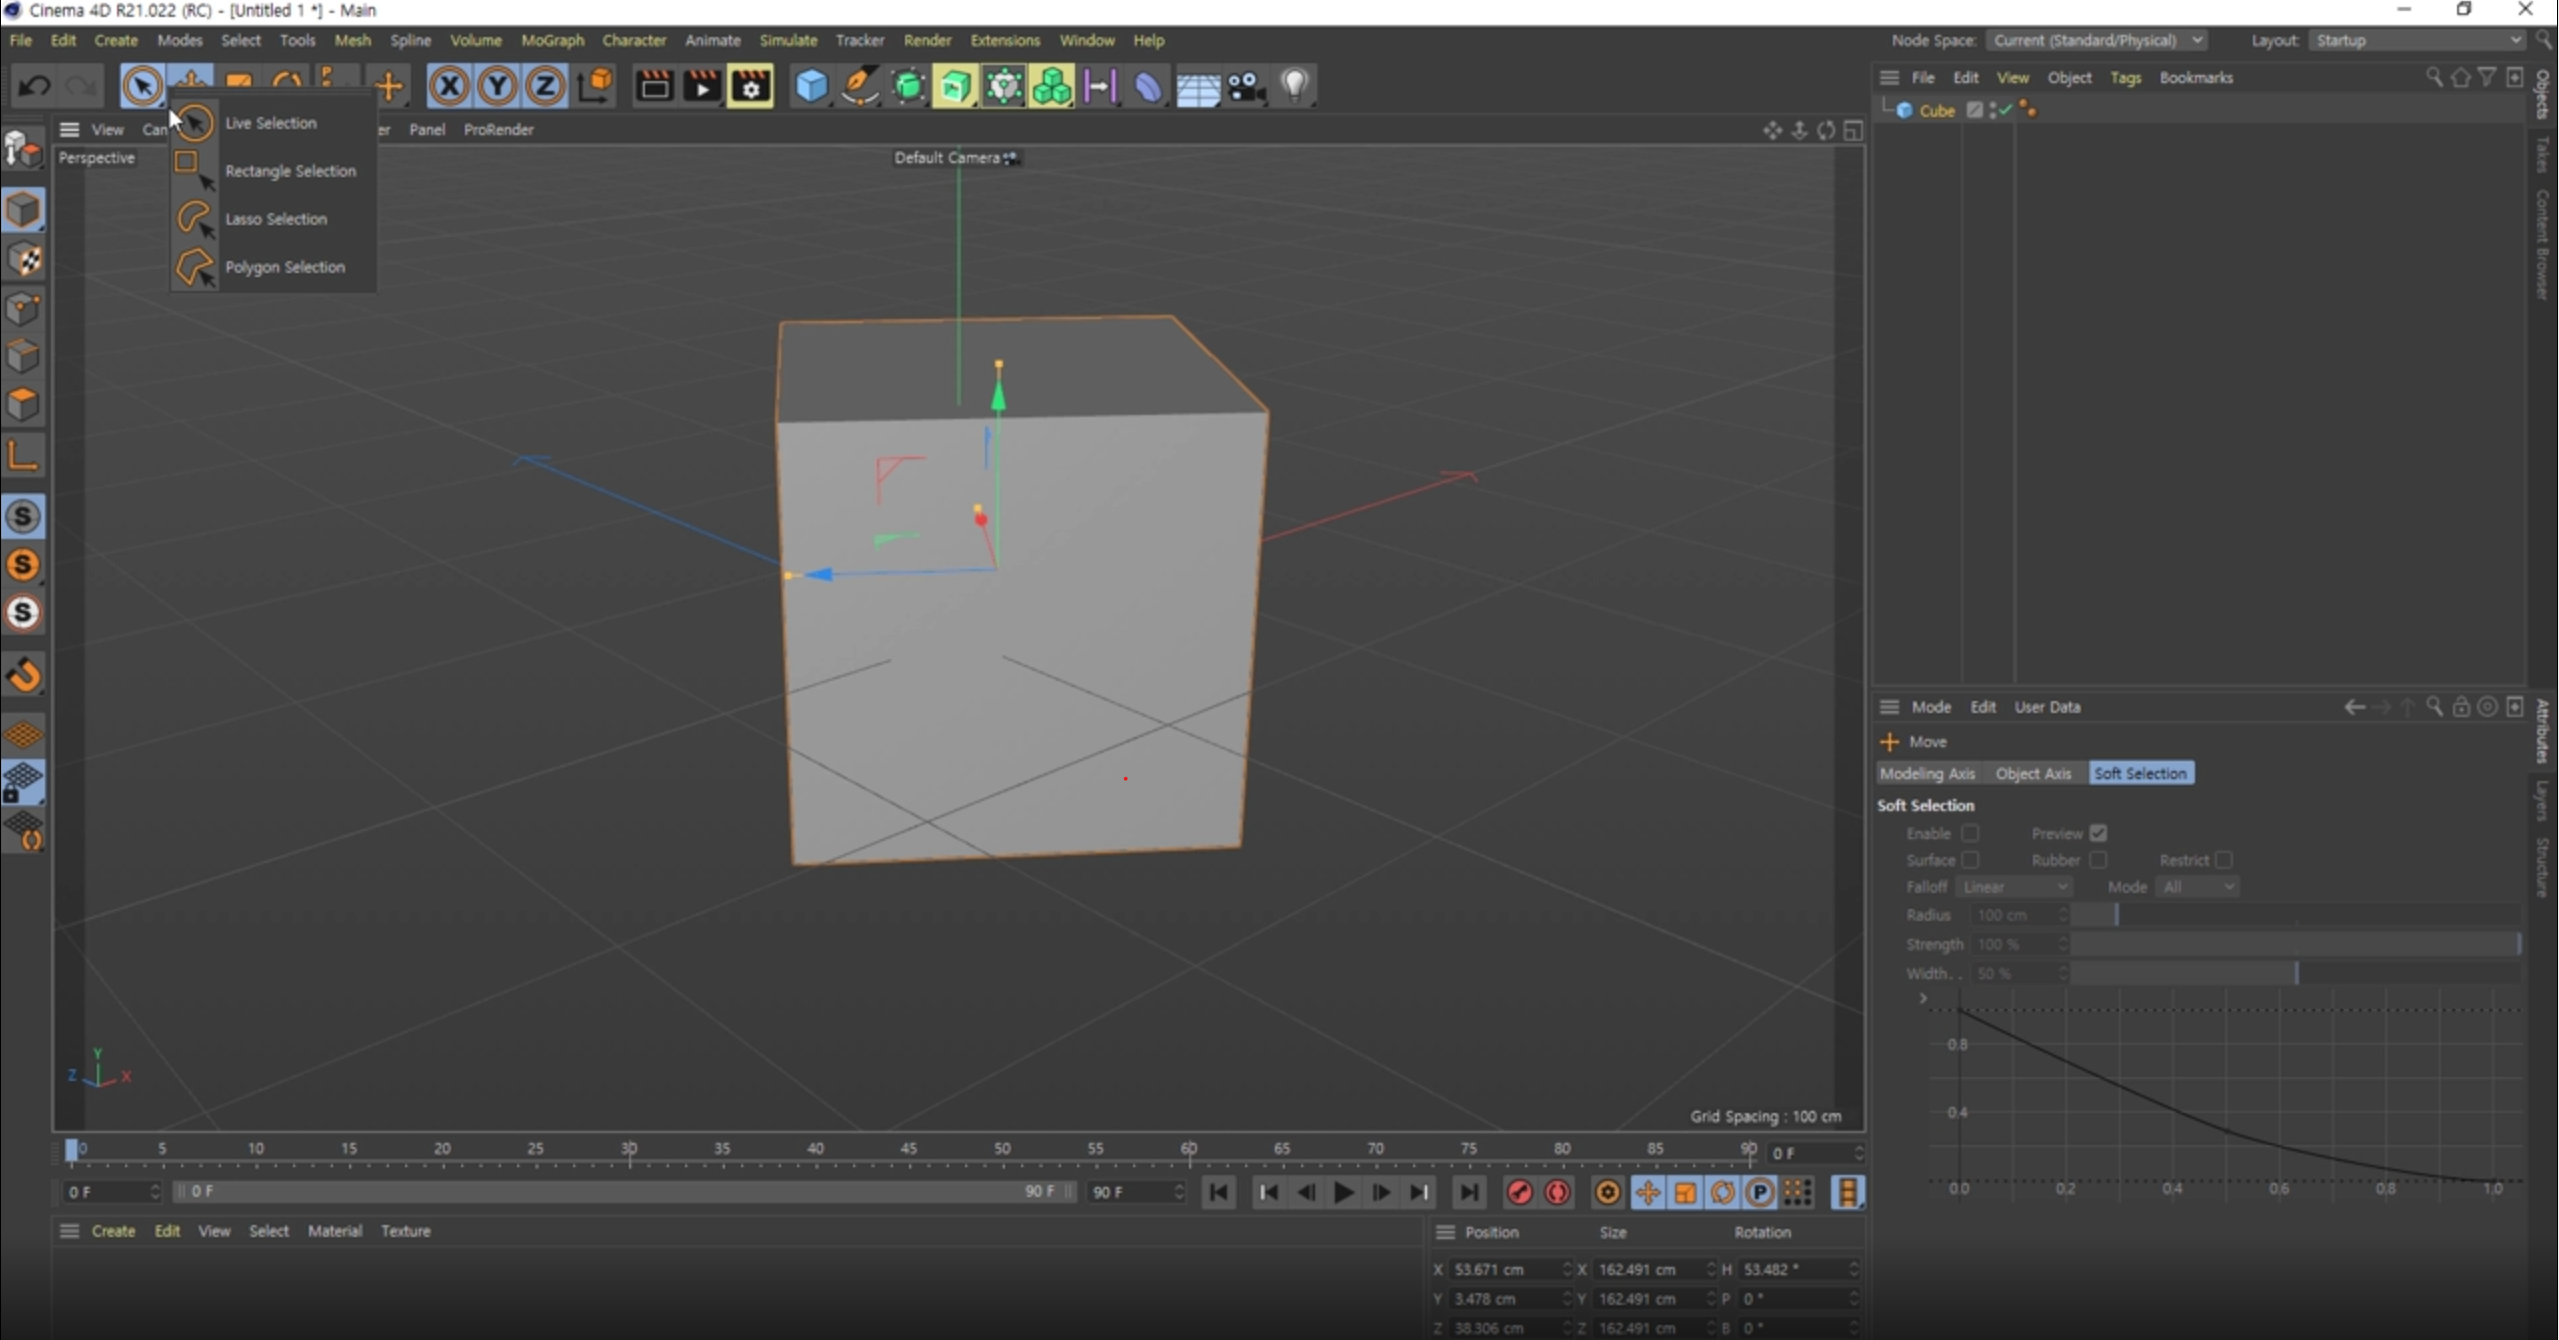Select the Cube primitive icon in toolbar
This screenshot has width=2559, height=1340.
[810, 87]
